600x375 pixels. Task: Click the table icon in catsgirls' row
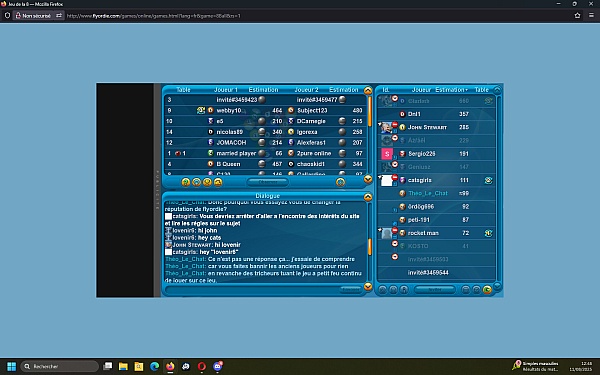pos(488,180)
